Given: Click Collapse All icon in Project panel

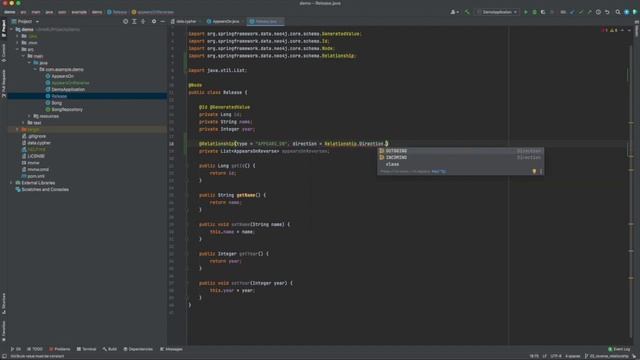Looking at the screenshot, I should point(143,21).
